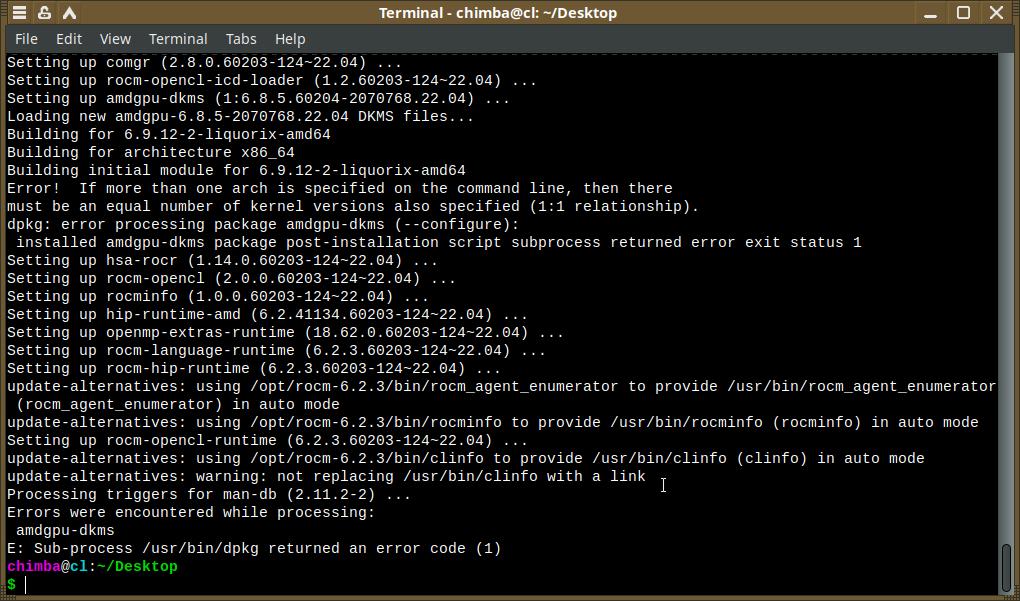The image size is (1020, 601).
Task: Click the line 'Setting up comgr (2.8.0.60203-124~22.04)'
Action: (x=205, y=62)
